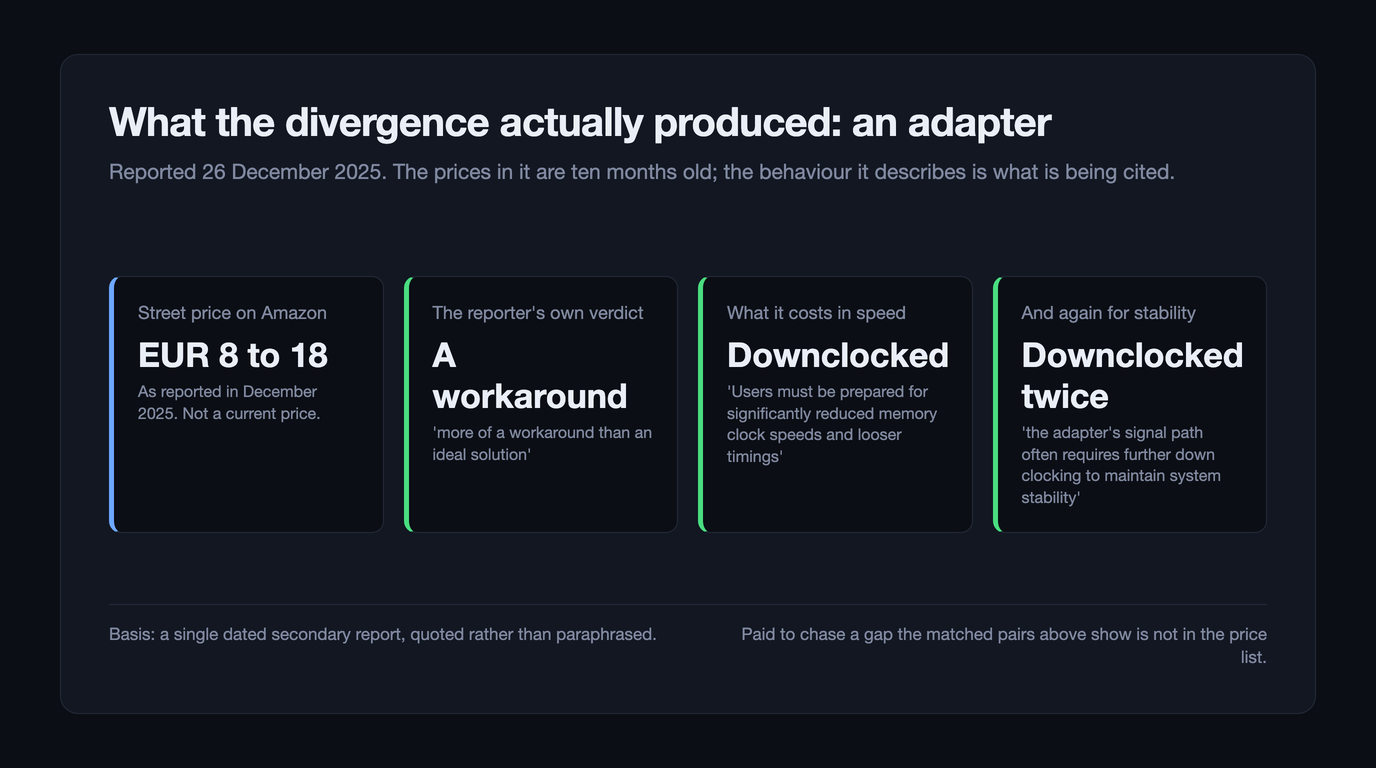Image resolution: width=1376 pixels, height=768 pixels.
Task: Click the quote 'more of a workaround than an ideal solution'
Action: point(542,443)
